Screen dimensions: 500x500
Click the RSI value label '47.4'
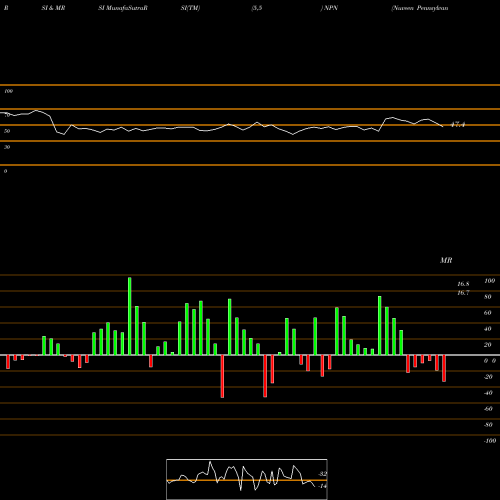click(x=458, y=125)
